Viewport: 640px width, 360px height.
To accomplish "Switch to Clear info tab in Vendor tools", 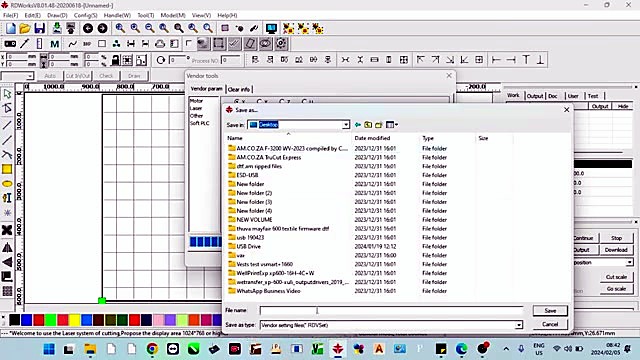I will [x=239, y=89].
